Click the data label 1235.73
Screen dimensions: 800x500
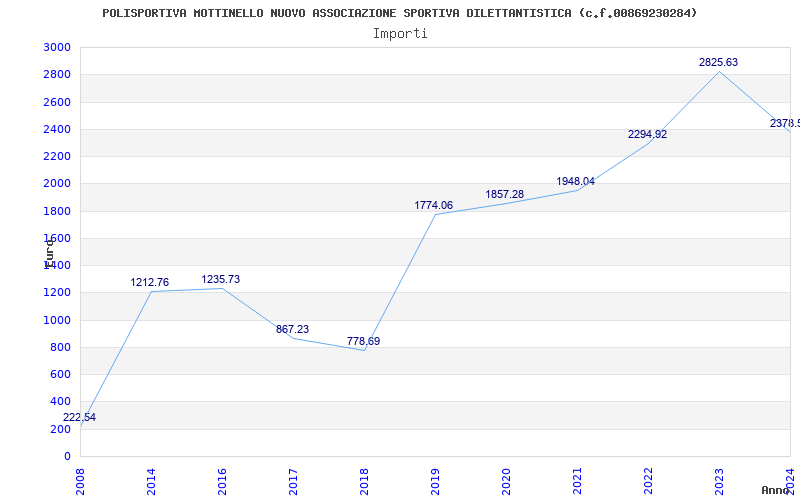220,279
